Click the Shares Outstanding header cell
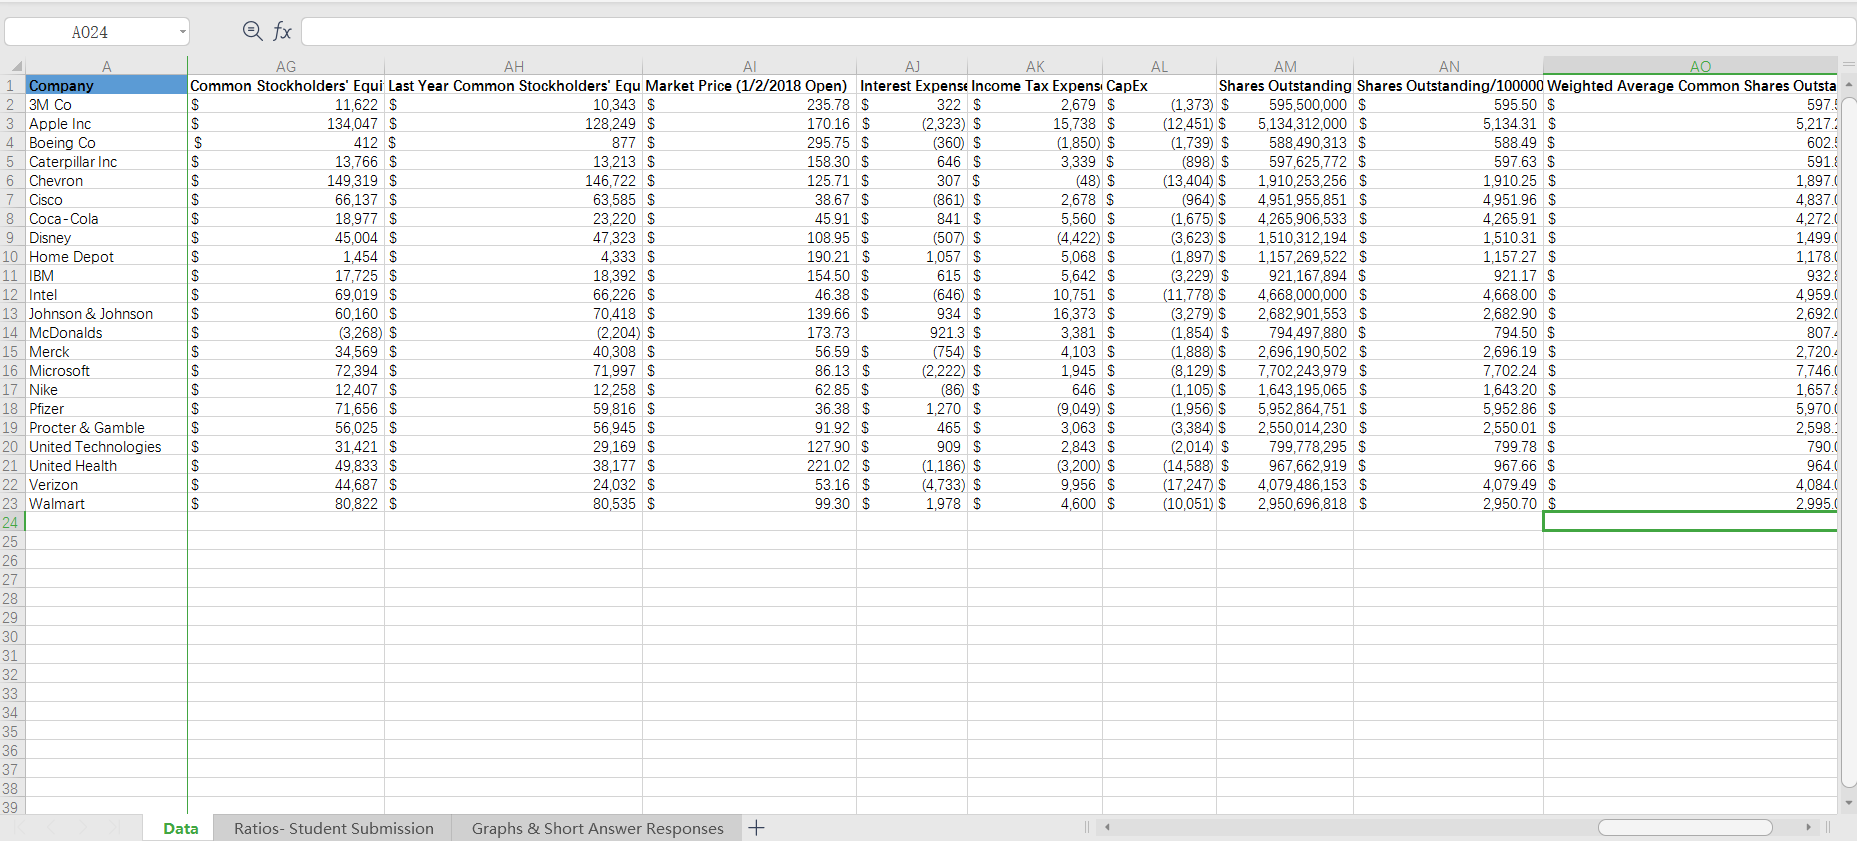The width and height of the screenshot is (1857, 841). (1285, 86)
